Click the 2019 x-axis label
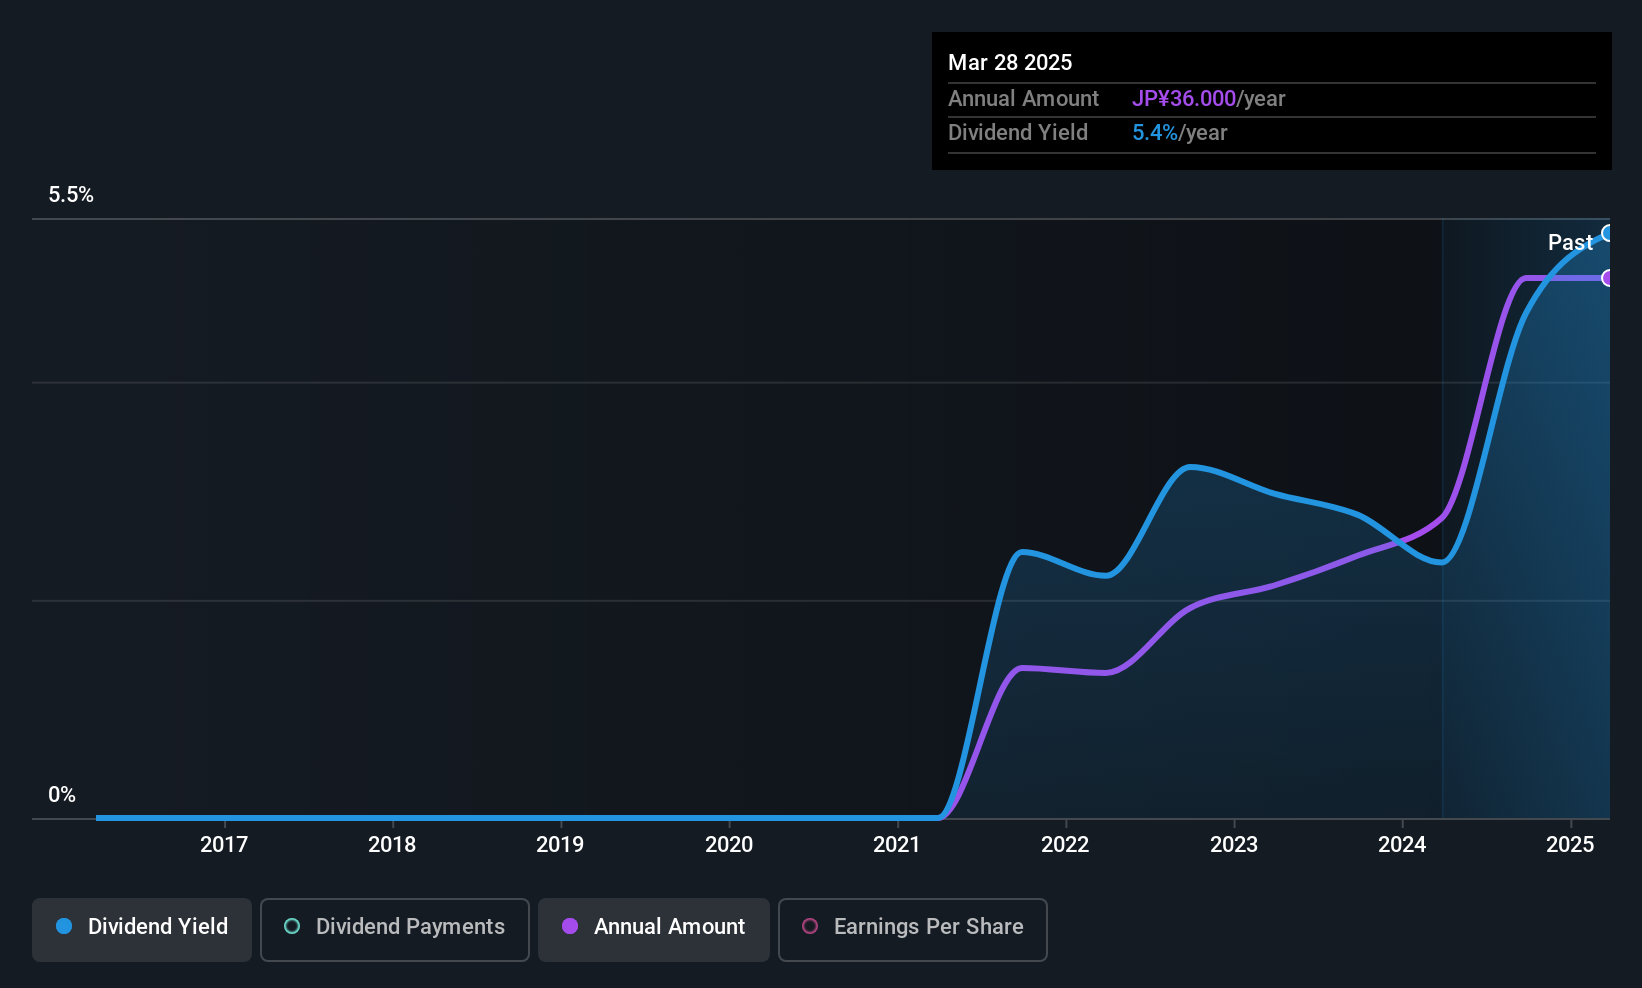This screenshot has height=988, width=1642. pos(560,845)
